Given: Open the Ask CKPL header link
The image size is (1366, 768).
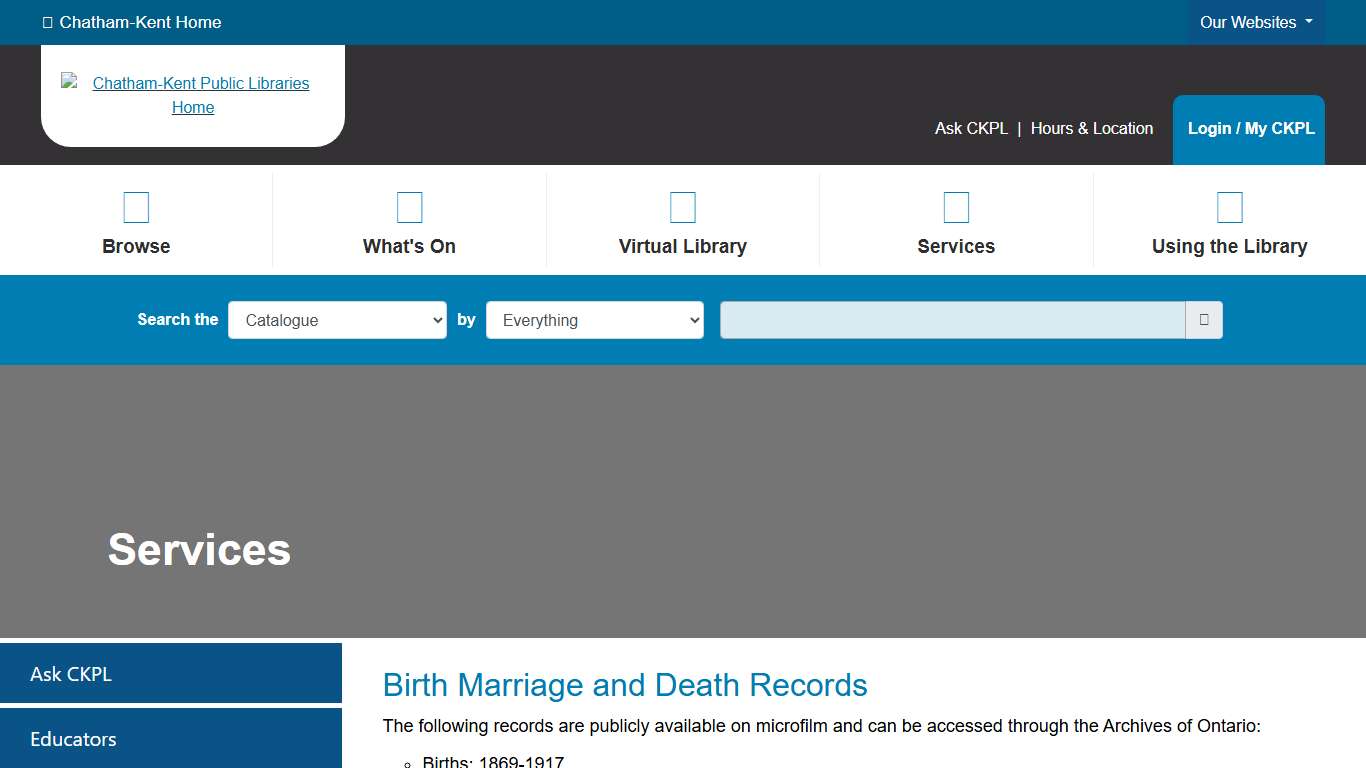Looking at the screenshot, I should [x=971, y=128].
